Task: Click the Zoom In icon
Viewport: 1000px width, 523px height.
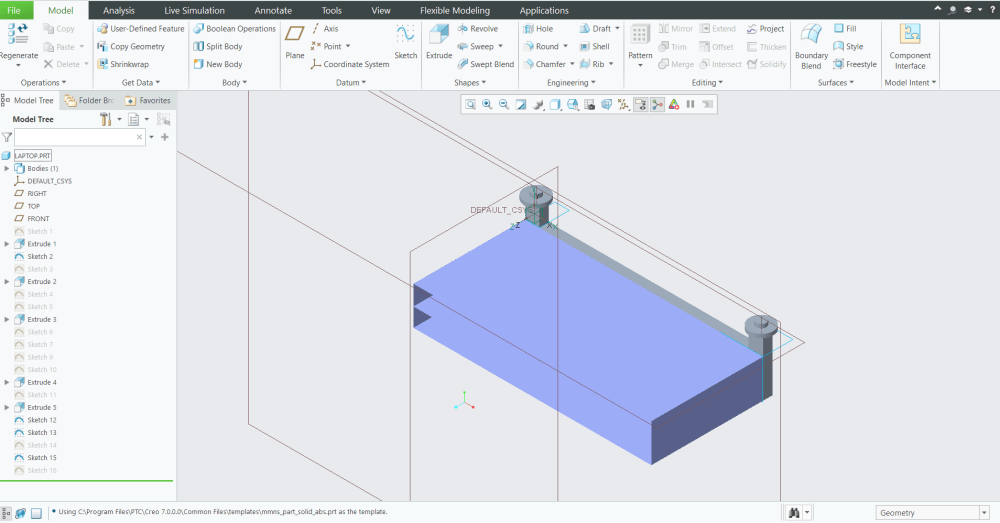Action: tap(487, 105)
